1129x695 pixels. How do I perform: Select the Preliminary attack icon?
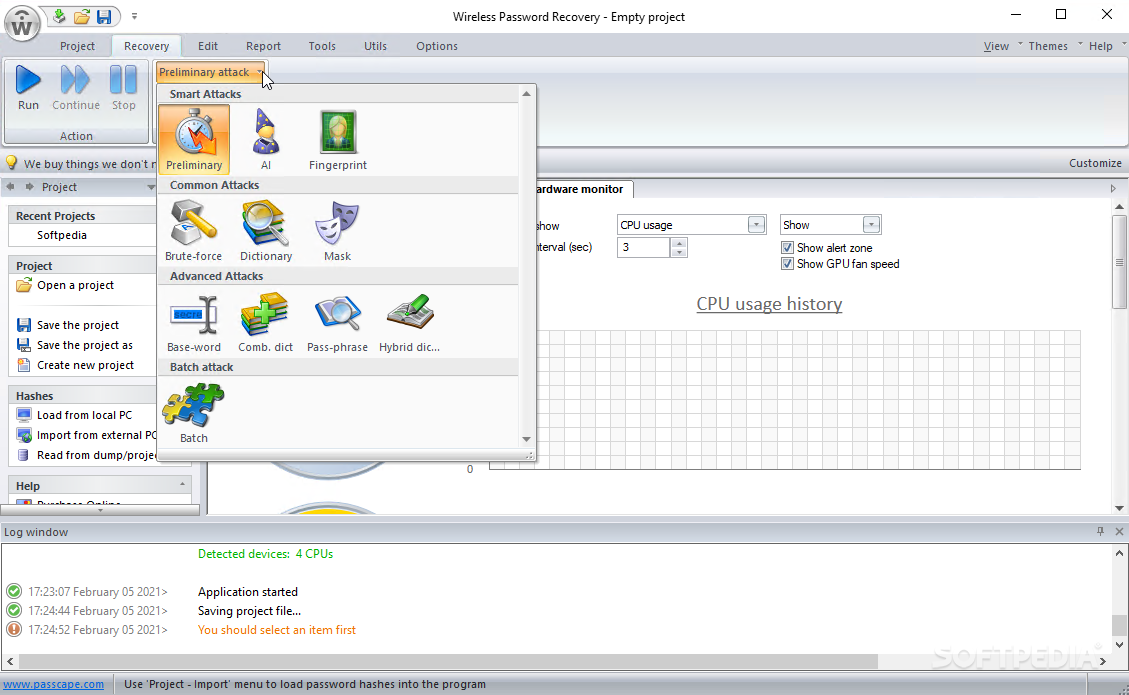point(194,139)
